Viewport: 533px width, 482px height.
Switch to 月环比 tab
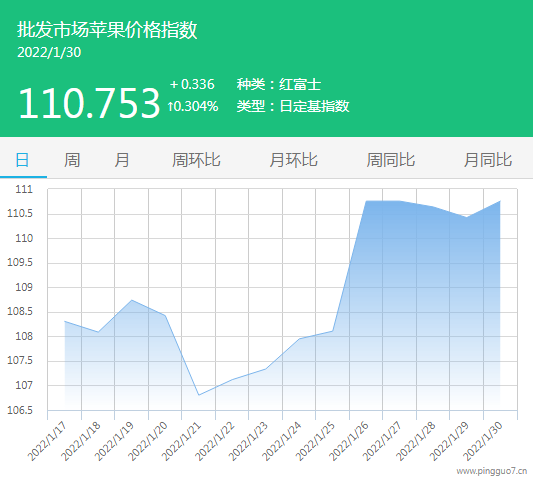click(293, 160)
